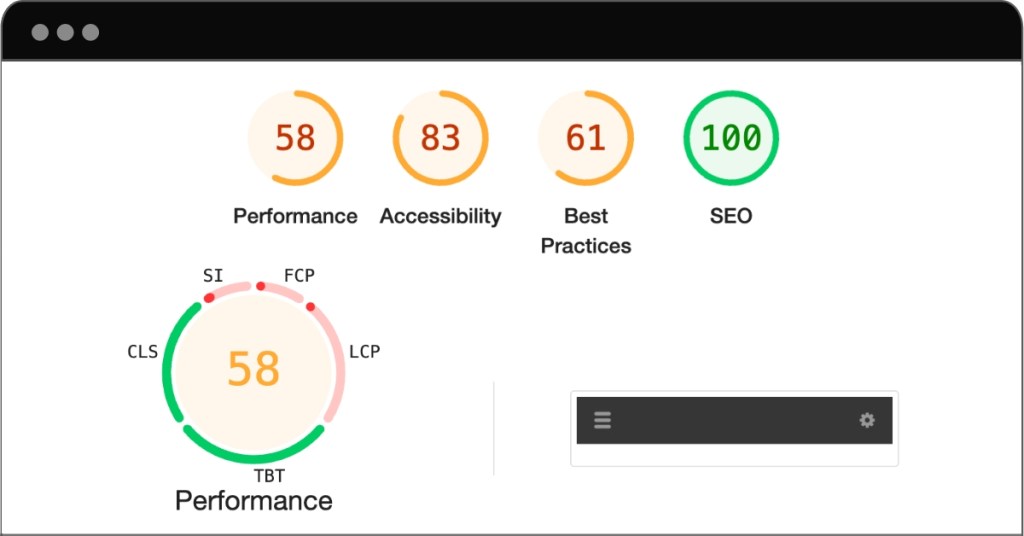Select the Best Practices score gauge showing 61
Viewport: 1024px width, 536px height.
586,138
